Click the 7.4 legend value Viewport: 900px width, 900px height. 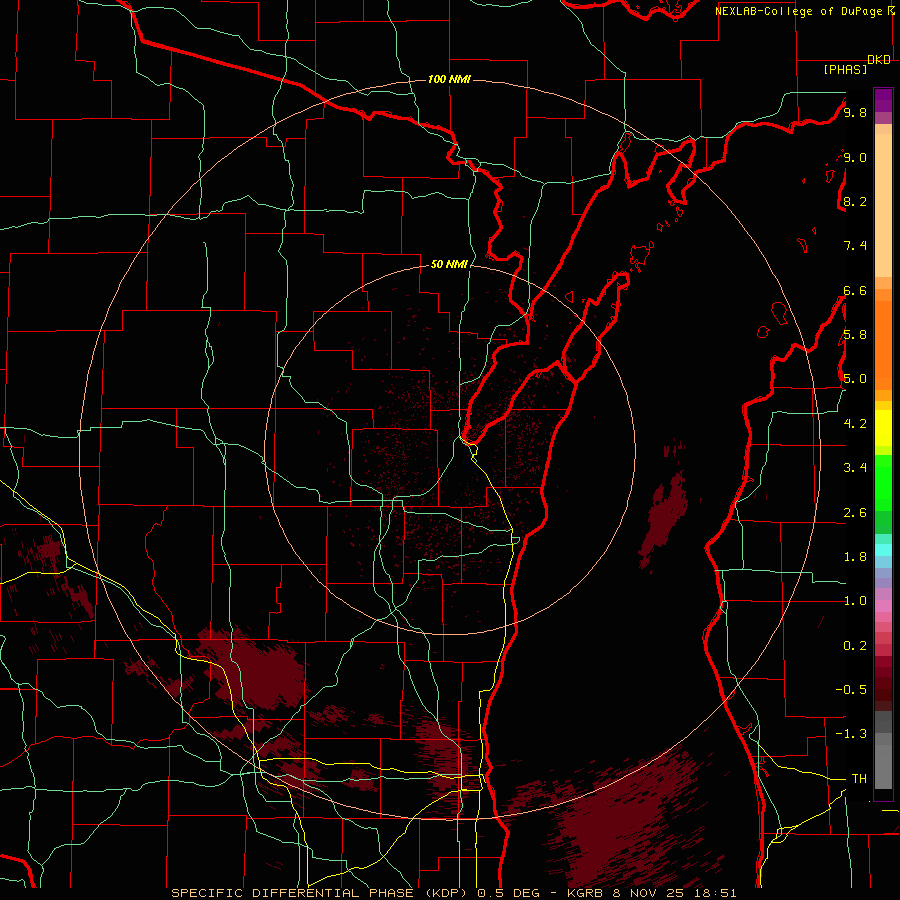pos(855,246)
